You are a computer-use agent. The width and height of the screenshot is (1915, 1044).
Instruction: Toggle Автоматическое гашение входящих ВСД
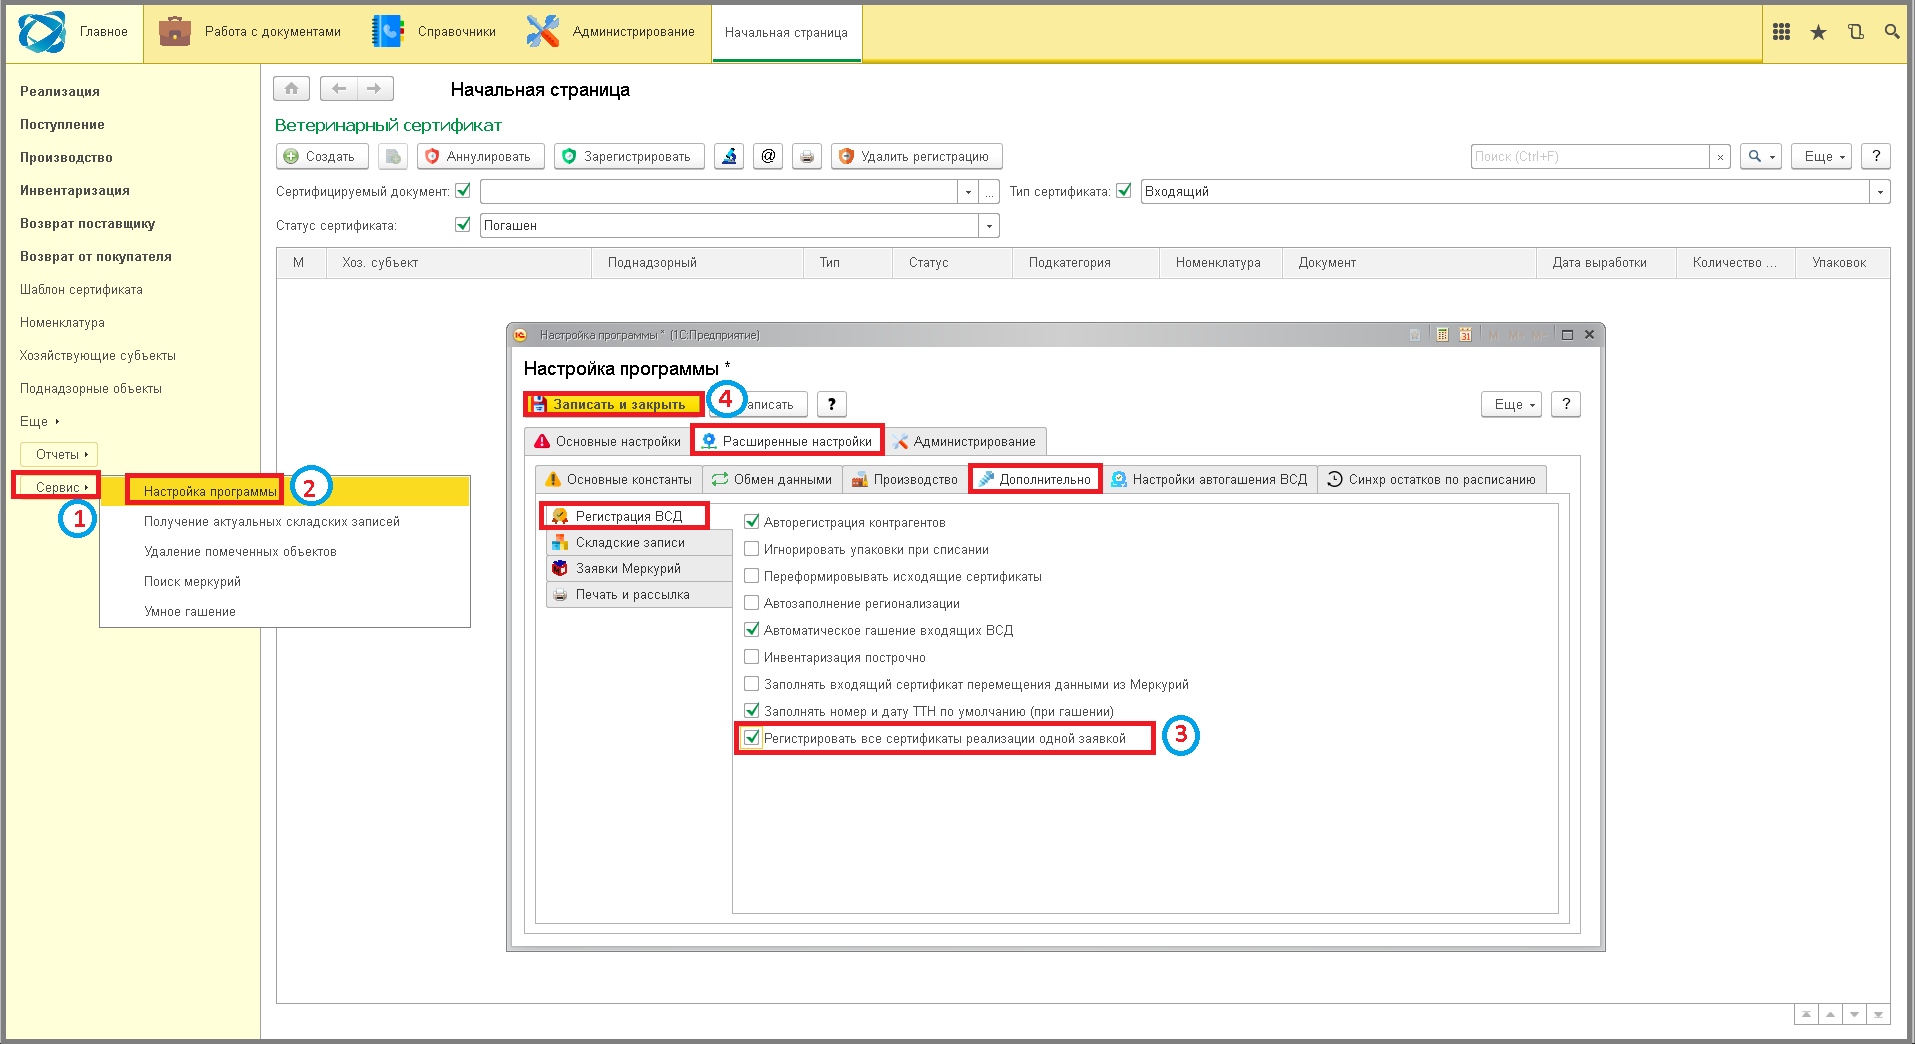tap(752, 630)
